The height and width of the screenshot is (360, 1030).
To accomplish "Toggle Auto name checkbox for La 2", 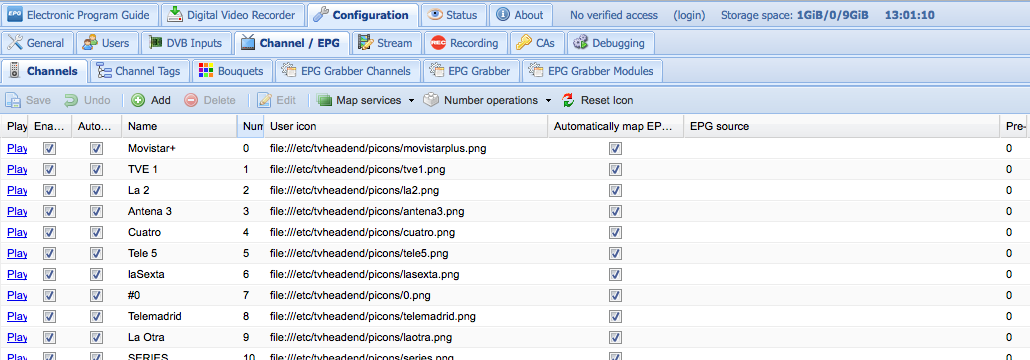I will point(97,191).
